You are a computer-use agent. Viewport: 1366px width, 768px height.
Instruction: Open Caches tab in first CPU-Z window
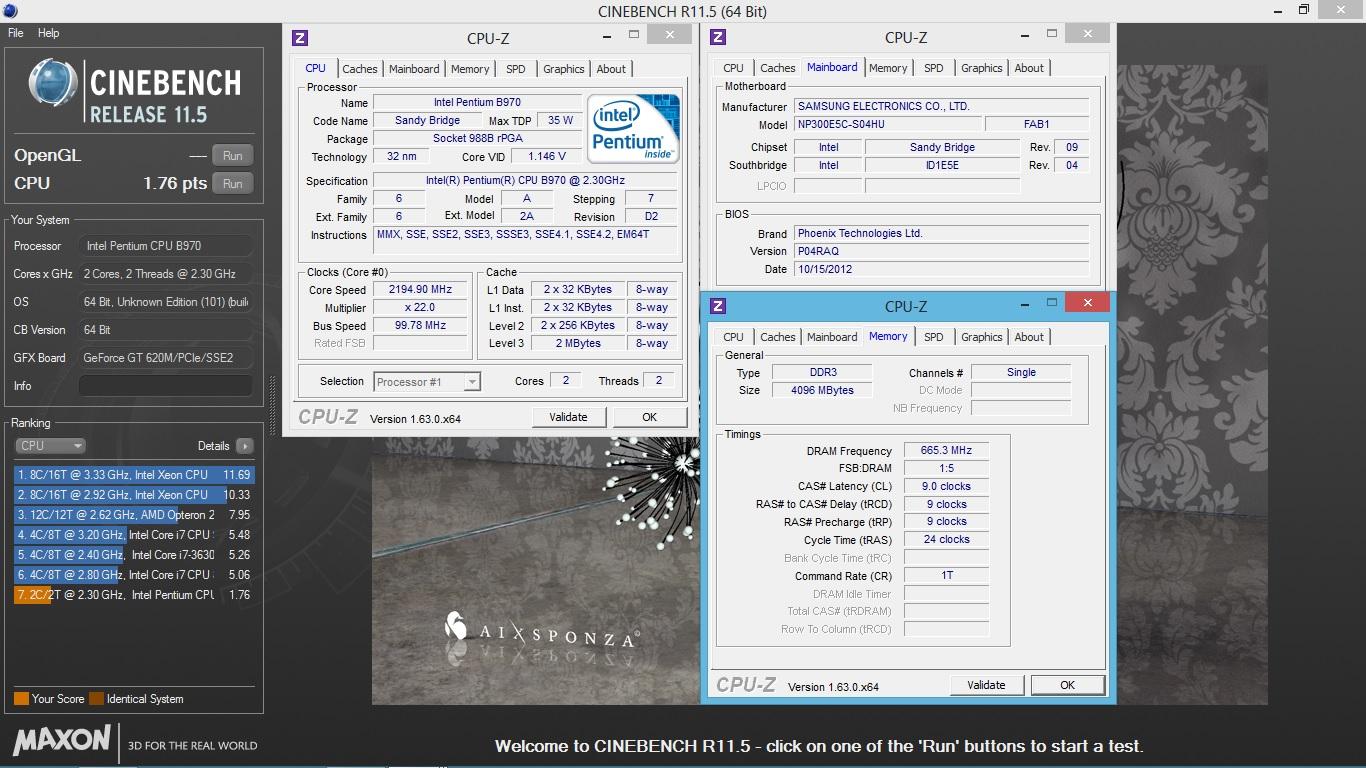(x=360, y=69)
